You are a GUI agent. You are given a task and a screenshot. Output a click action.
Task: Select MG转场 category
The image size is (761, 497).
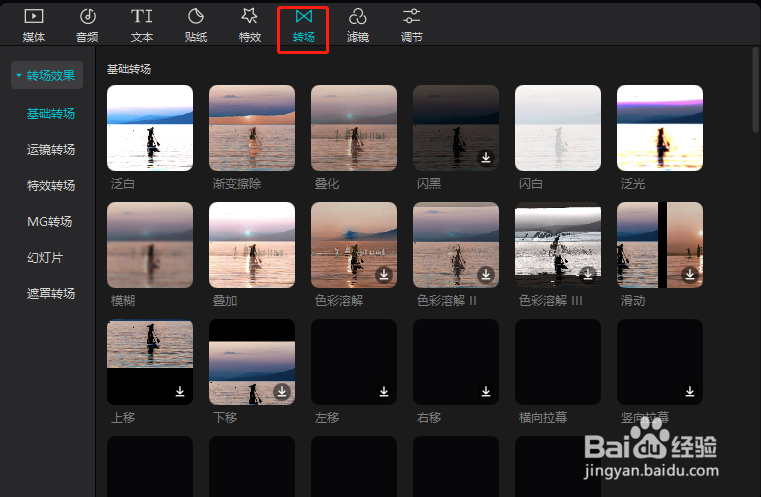click(50, 221)
